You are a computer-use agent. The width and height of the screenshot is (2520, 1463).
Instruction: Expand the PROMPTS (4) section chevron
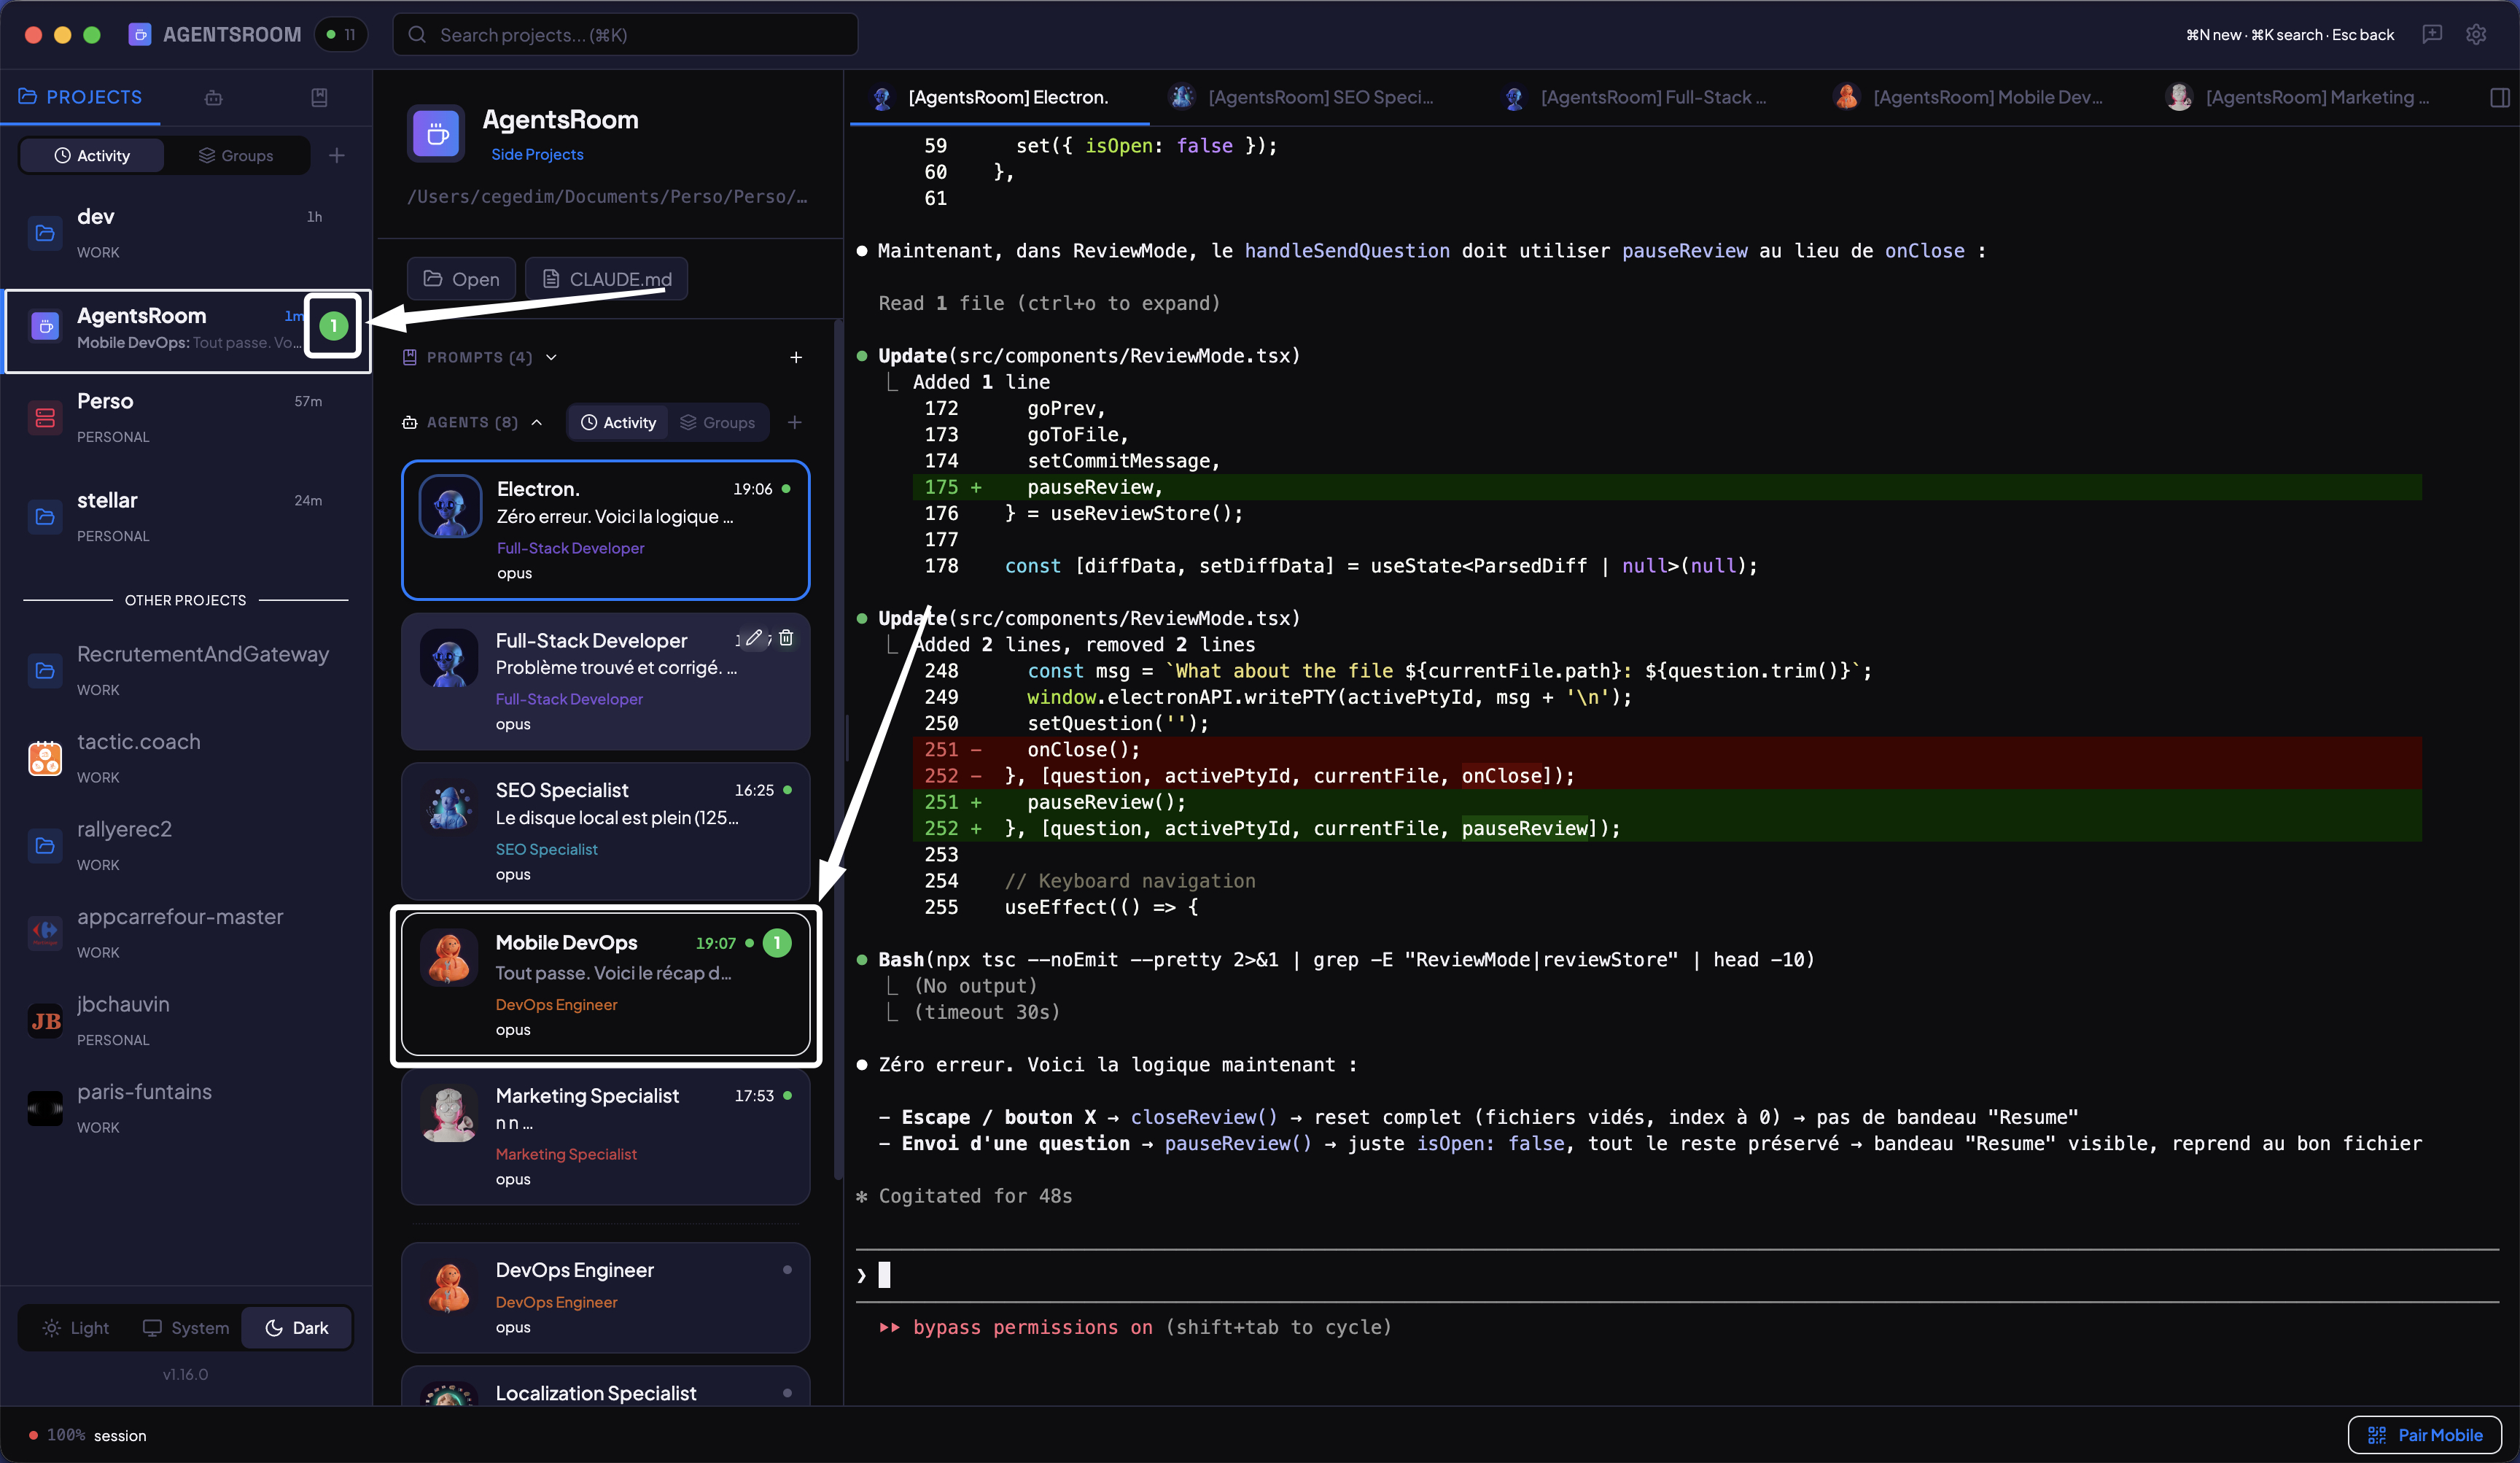tap(551, 357)
